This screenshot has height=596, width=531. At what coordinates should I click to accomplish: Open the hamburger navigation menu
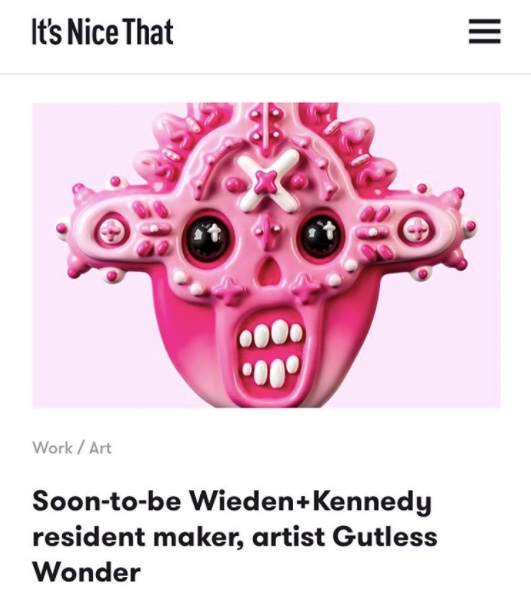click(484, 32)
